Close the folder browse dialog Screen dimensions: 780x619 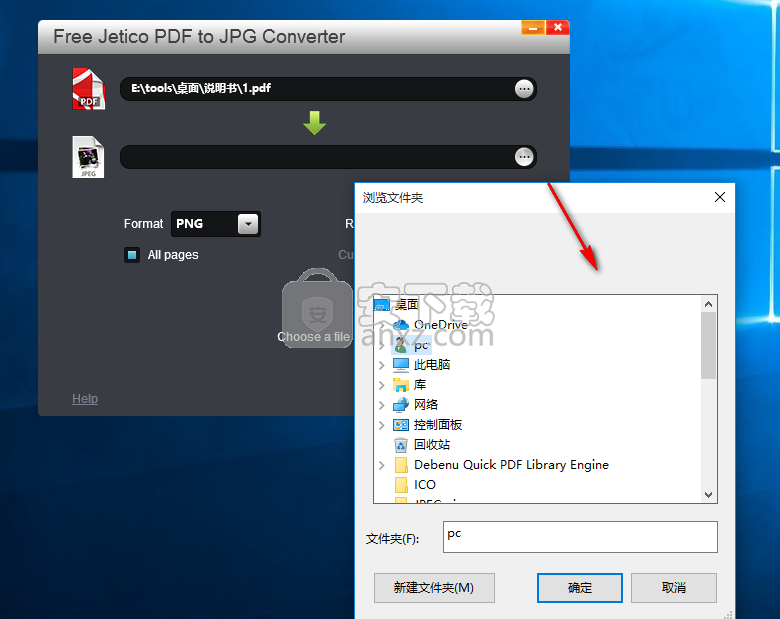719,197
